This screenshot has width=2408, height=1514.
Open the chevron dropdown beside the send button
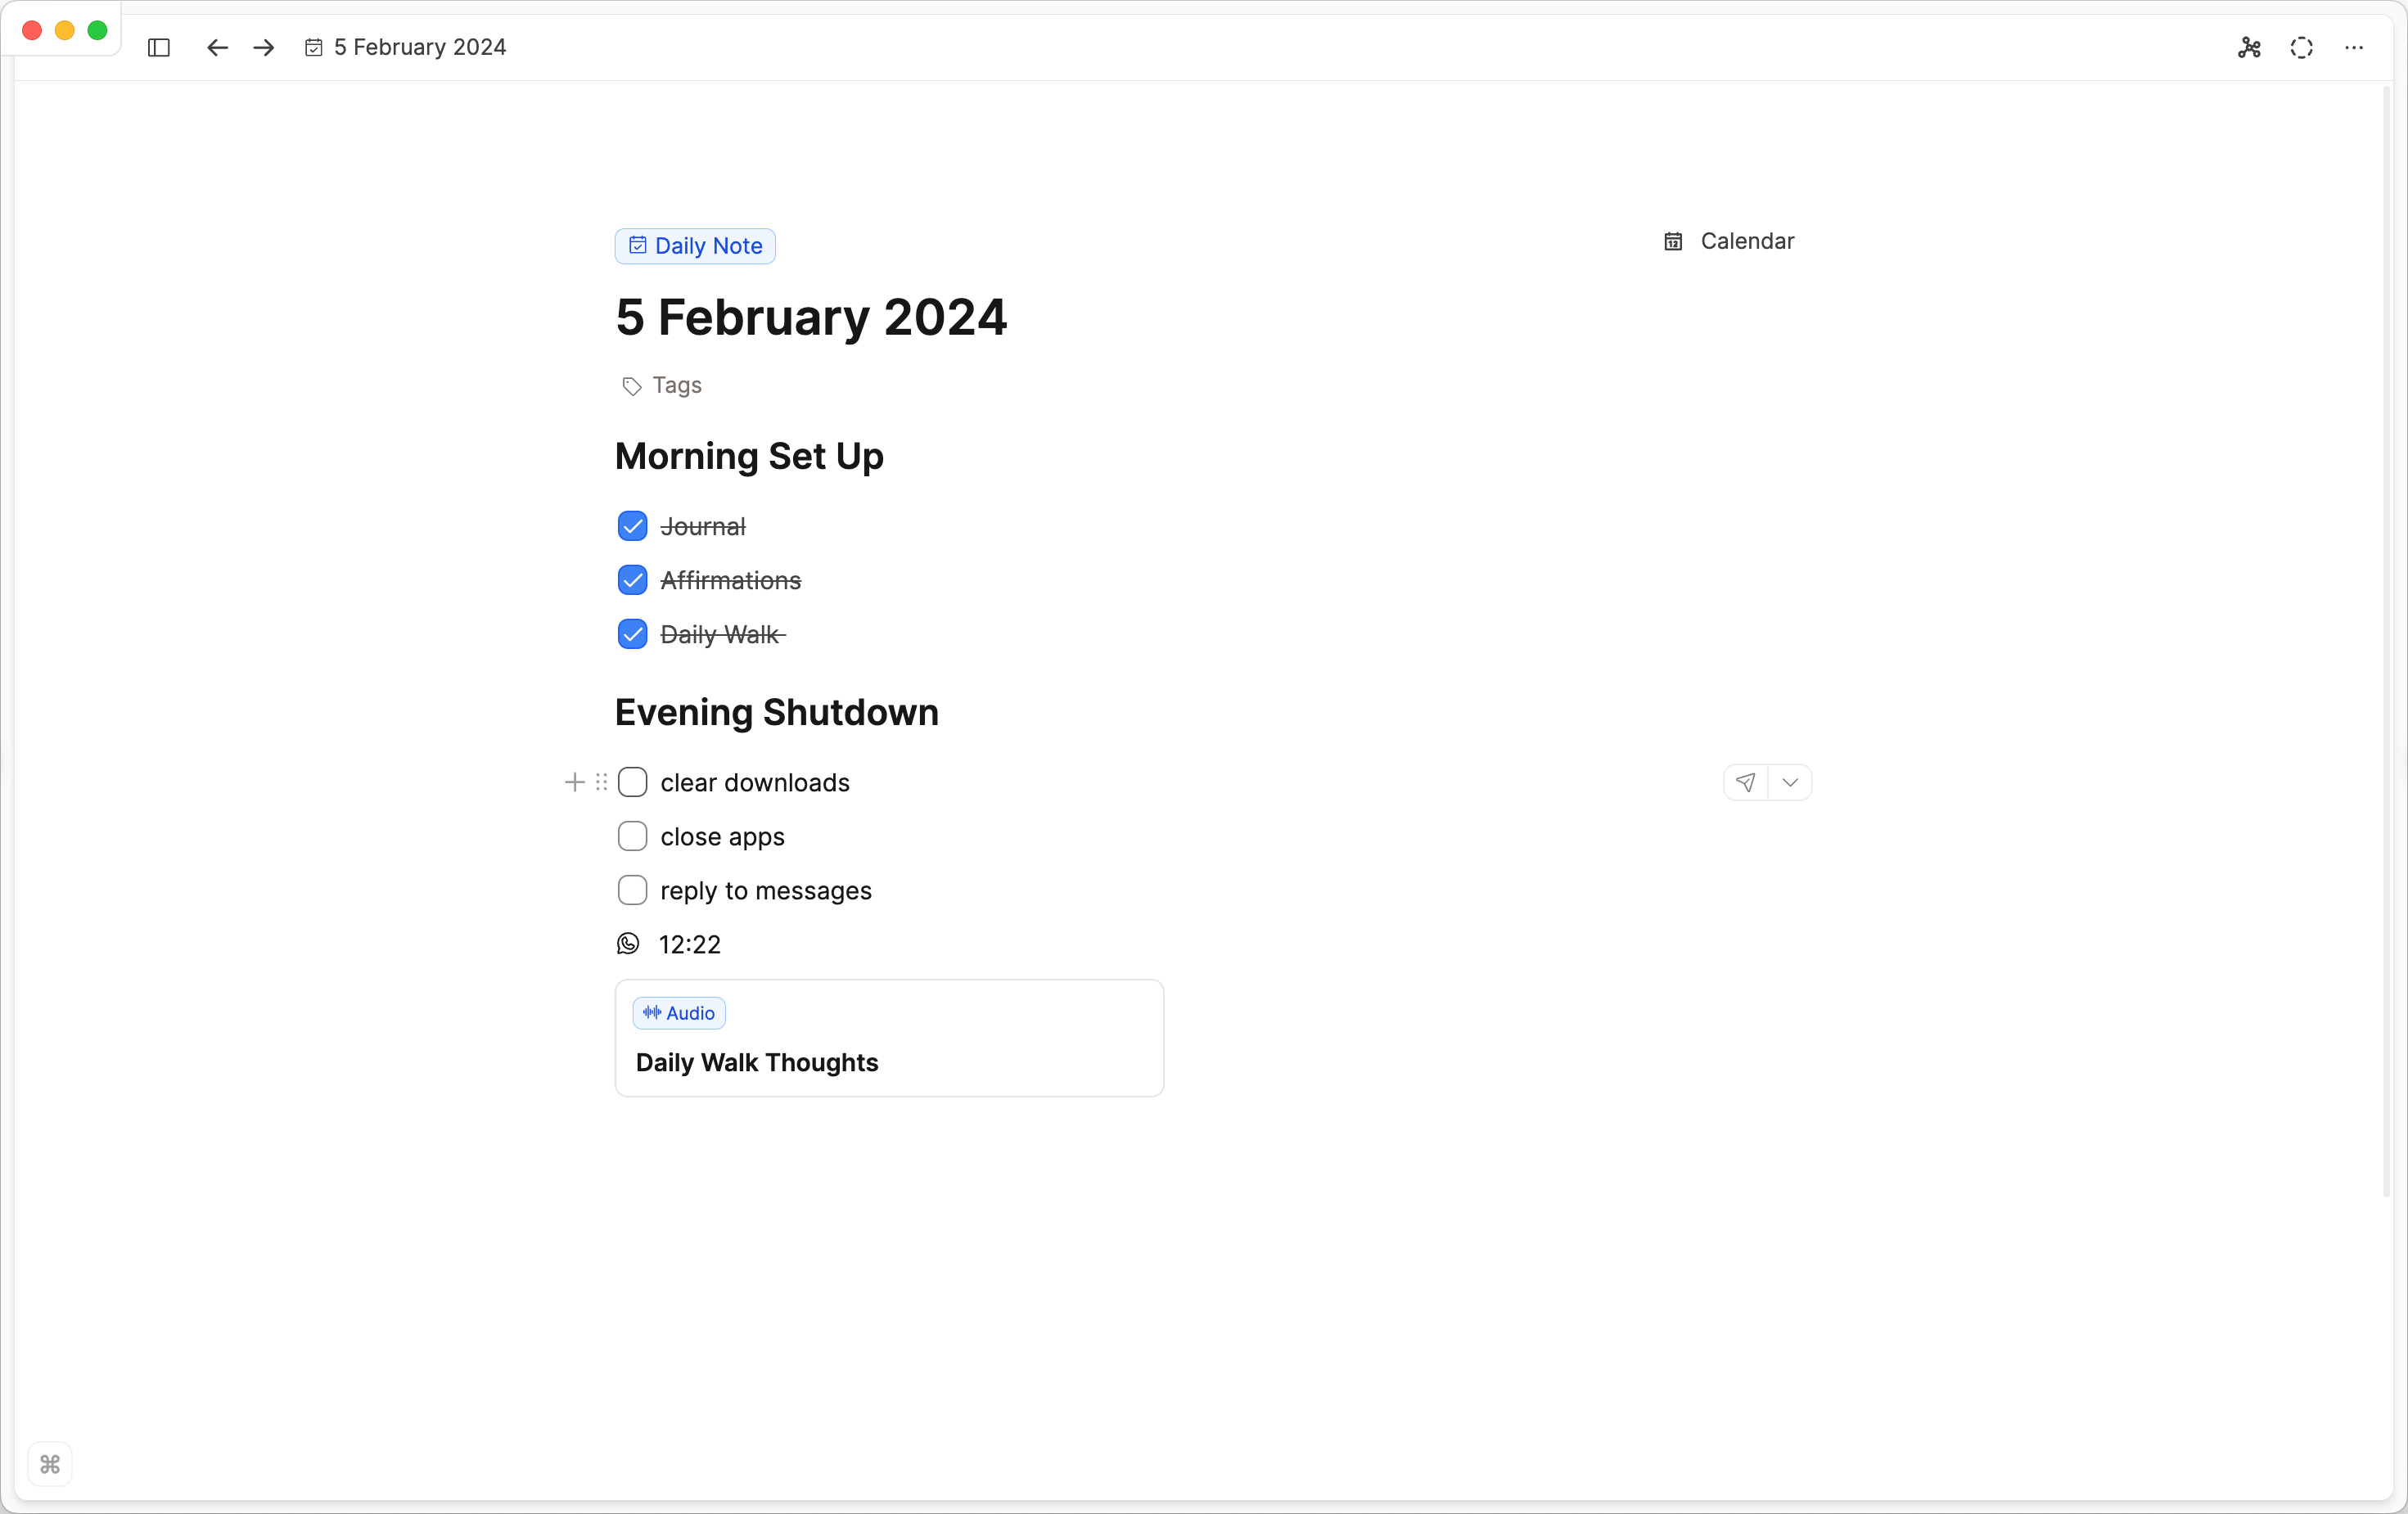pos(1790,782)
